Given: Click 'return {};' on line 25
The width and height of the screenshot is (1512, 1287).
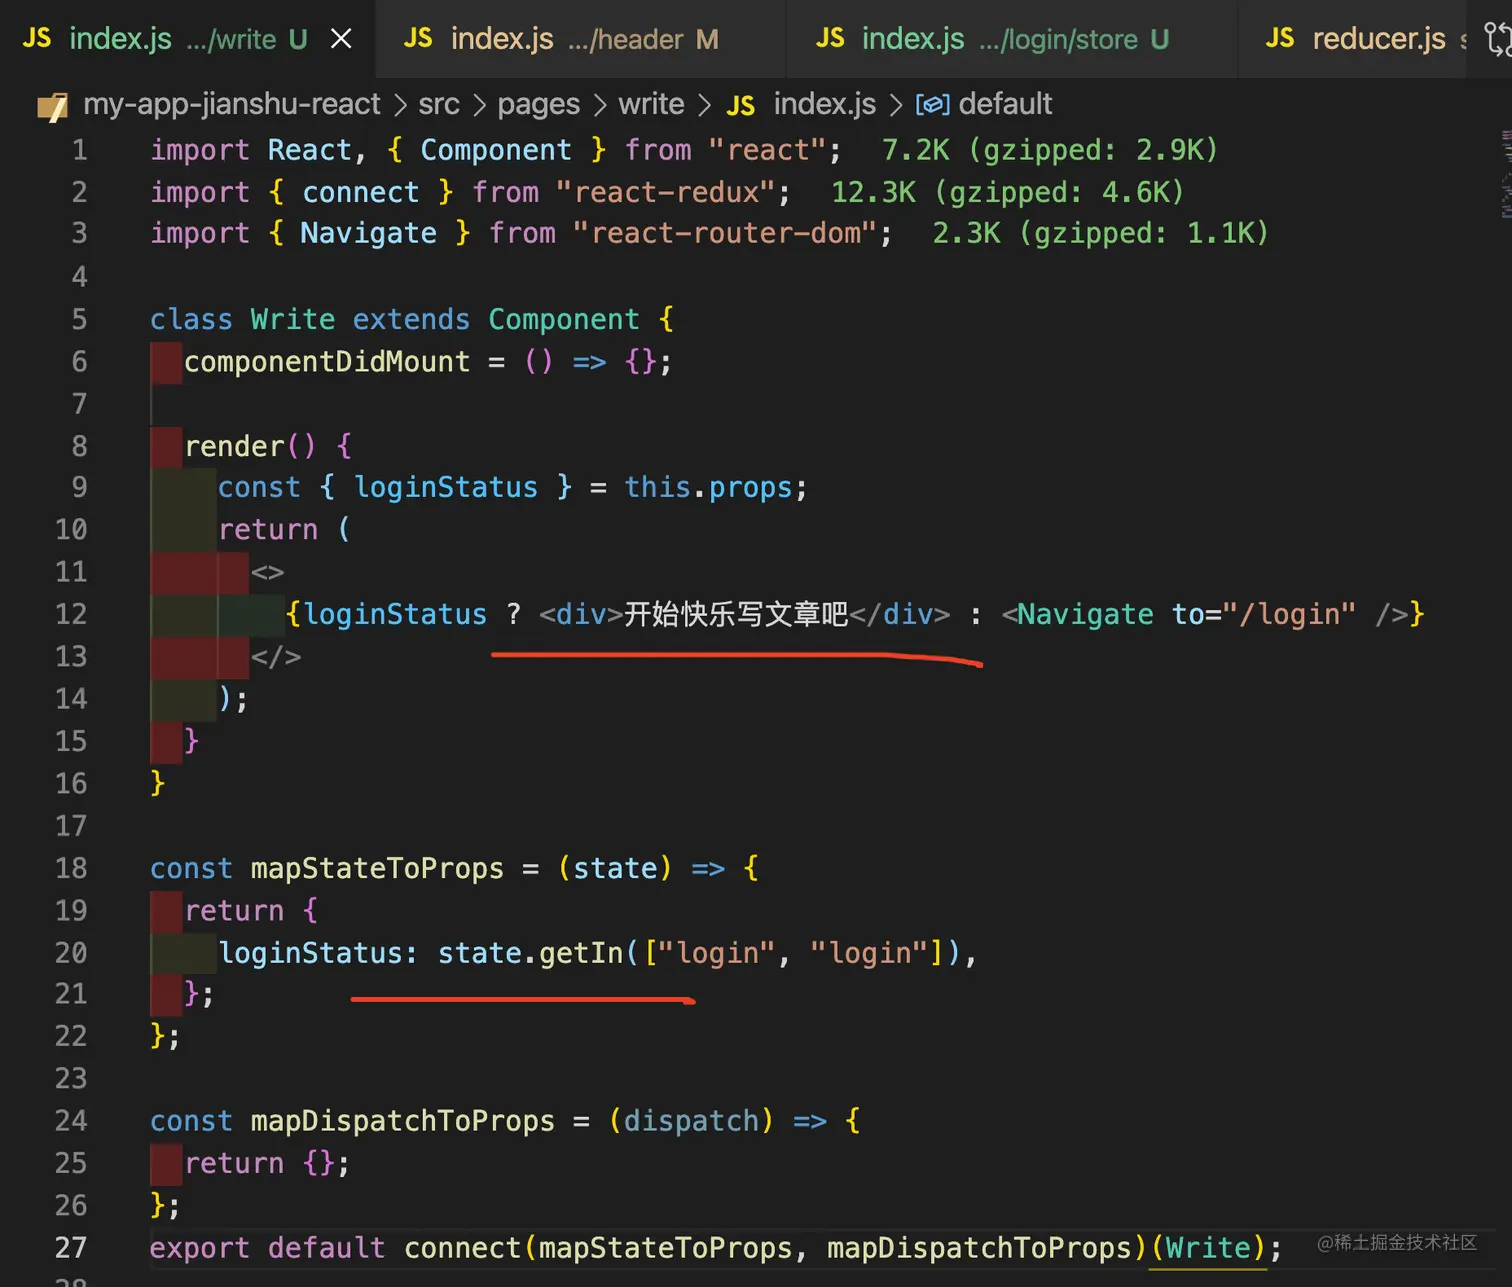Looking at the screenshot, I should (267, 1163).
